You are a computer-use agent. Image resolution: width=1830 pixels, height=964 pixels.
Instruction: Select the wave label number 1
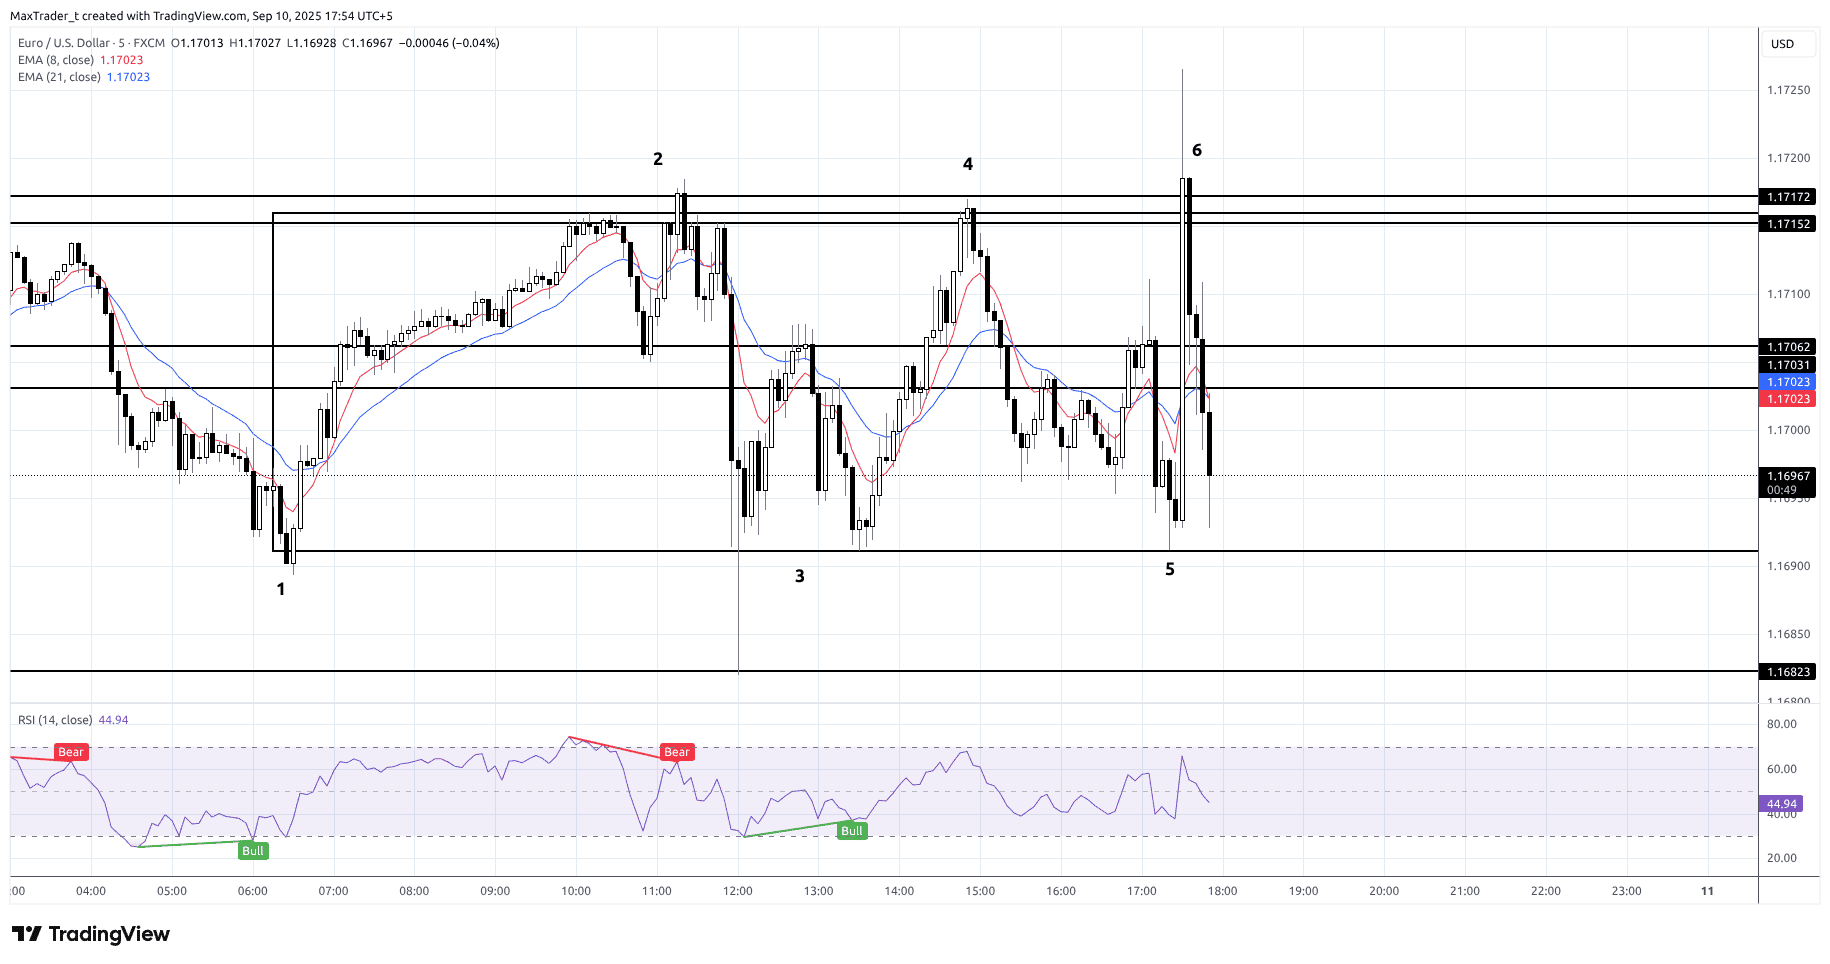click(x=281, y=590)
